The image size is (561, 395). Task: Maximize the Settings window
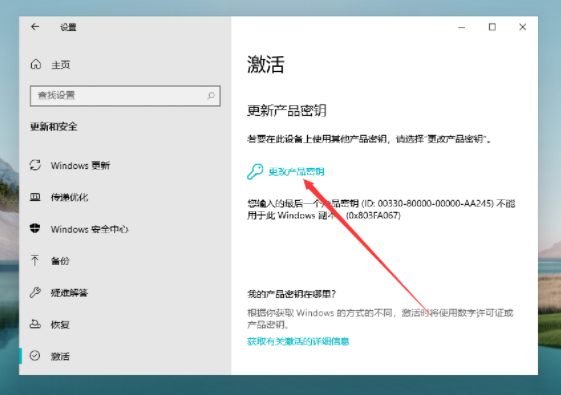492,27
